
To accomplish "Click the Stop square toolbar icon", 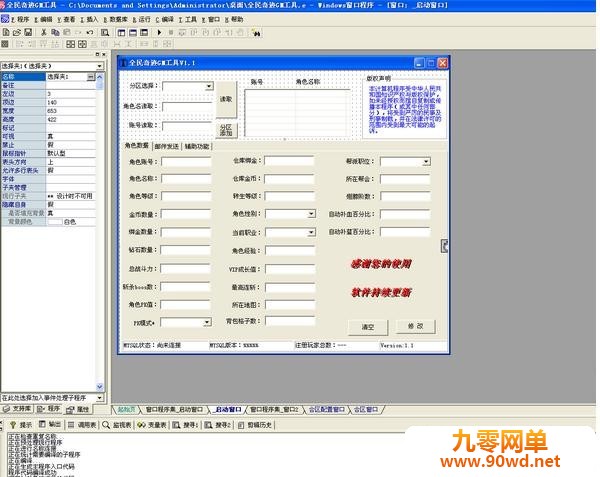I will (x=171, y=33).
